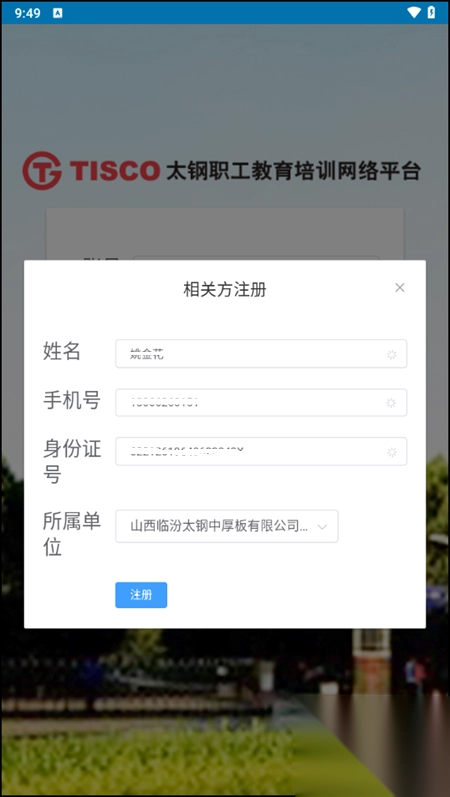Click the spinner icon in the 姓名 field
450x797 pixels.
tap(392, 355)
